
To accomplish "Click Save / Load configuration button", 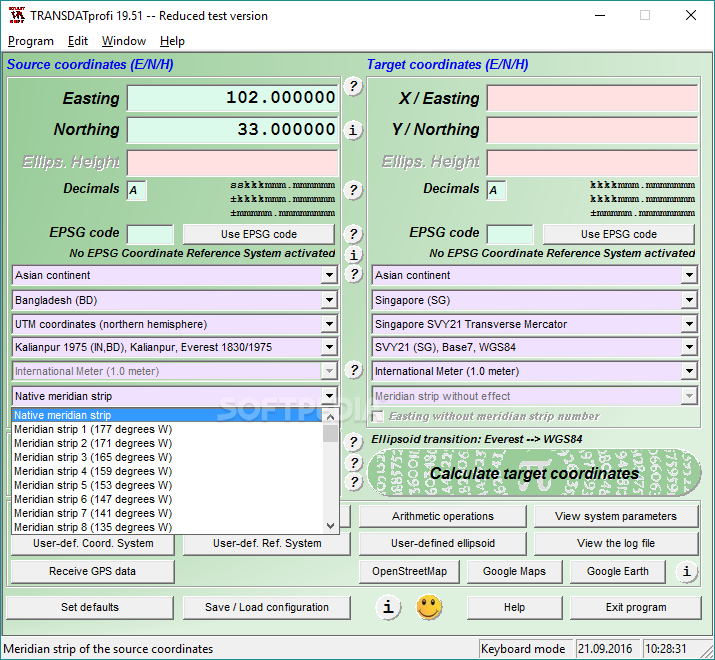I will pos(267,607).
